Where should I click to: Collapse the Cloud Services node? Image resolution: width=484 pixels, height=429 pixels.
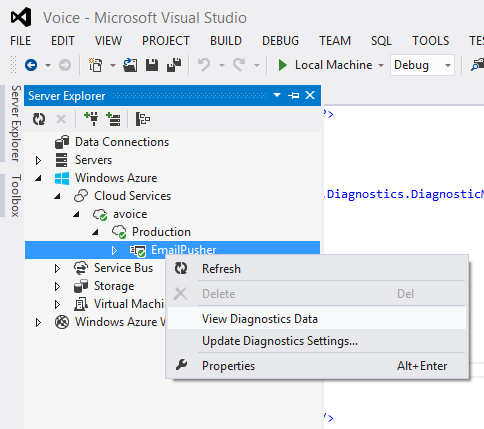pos(57,196)
